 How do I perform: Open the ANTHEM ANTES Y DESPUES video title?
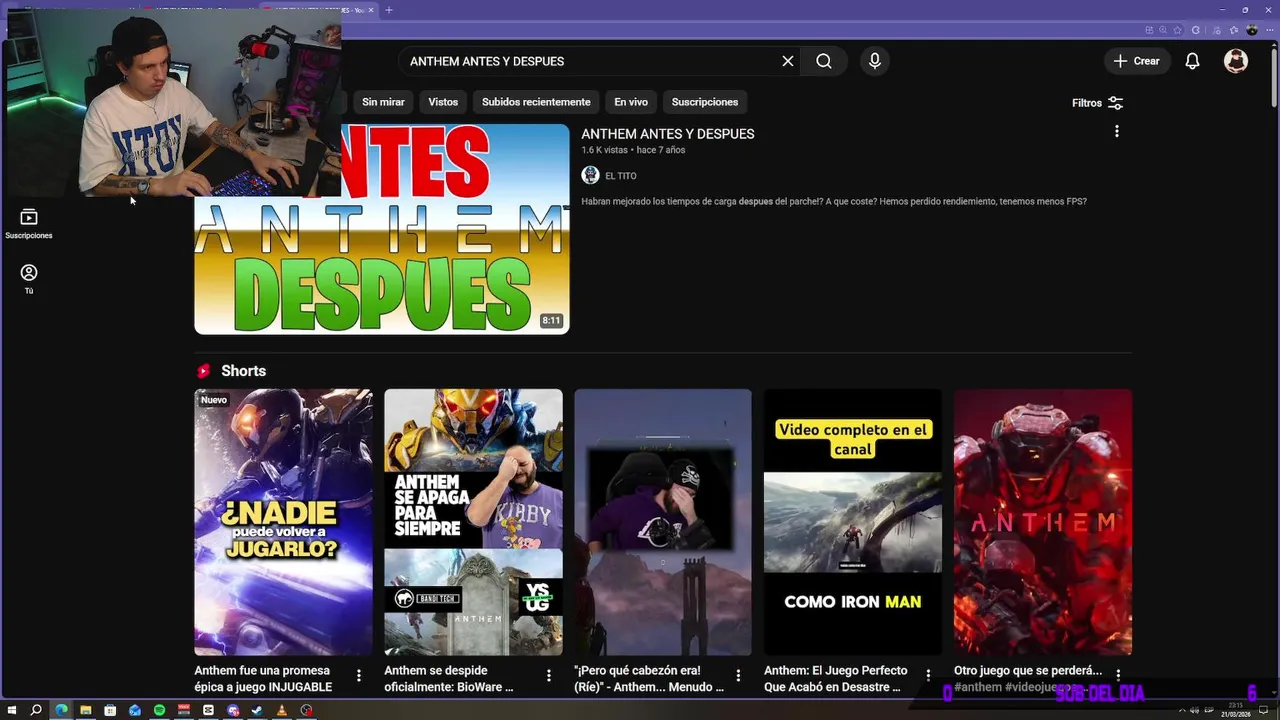click(668, 134)
